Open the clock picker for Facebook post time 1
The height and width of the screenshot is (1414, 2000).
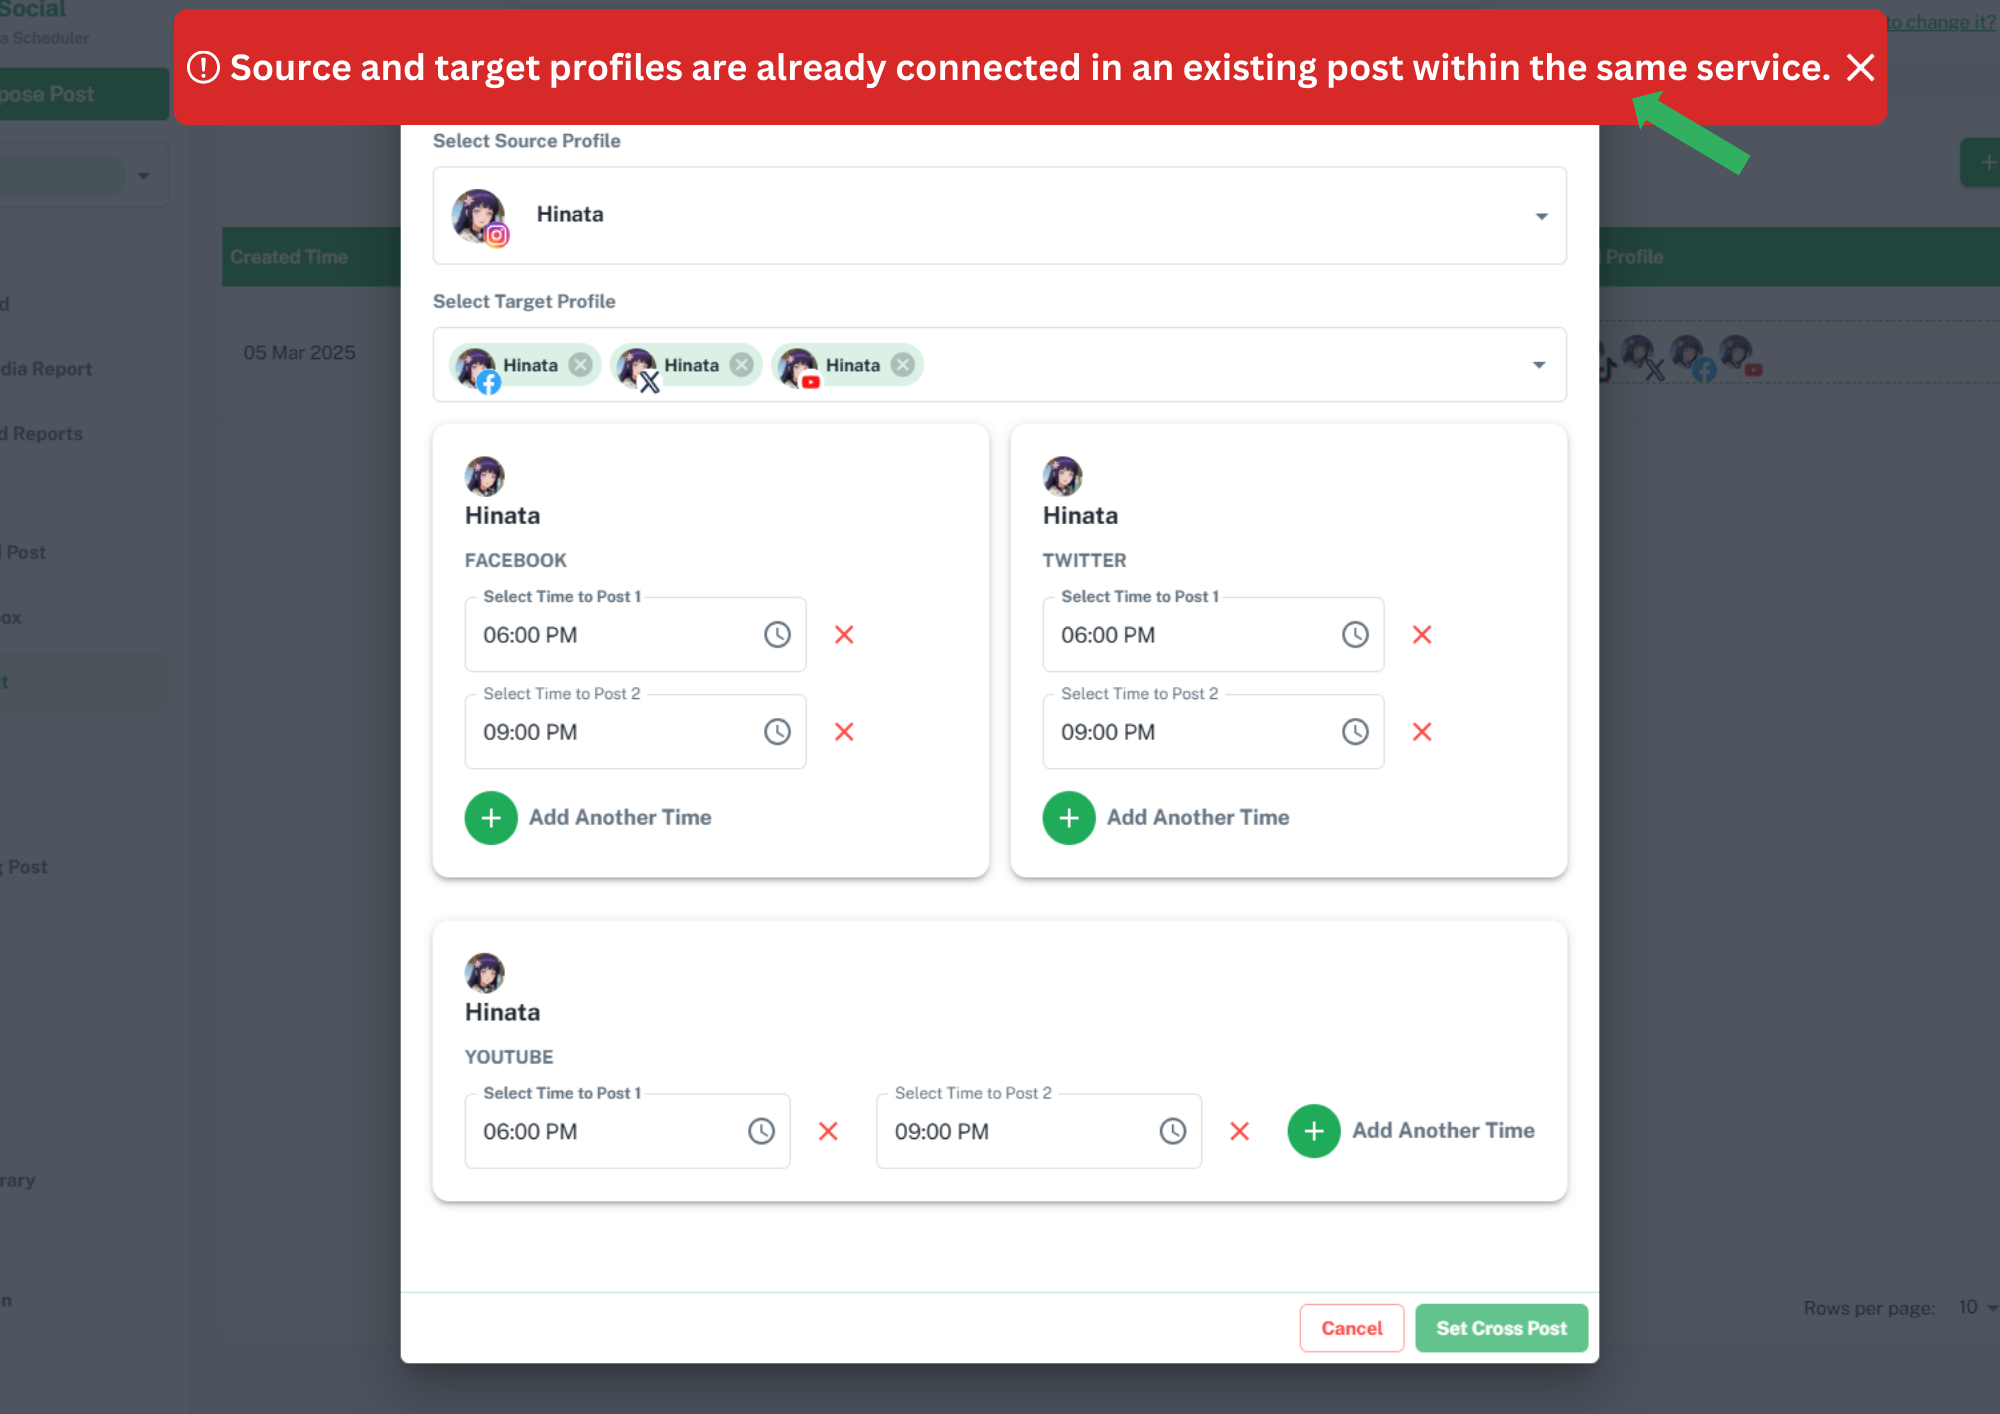pos(777,634)
